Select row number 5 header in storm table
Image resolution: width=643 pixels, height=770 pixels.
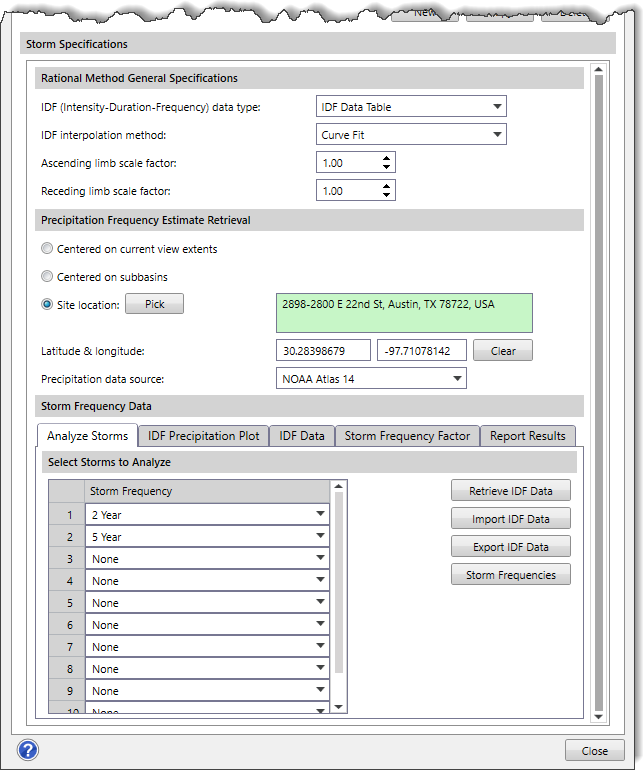click(67, 603)
